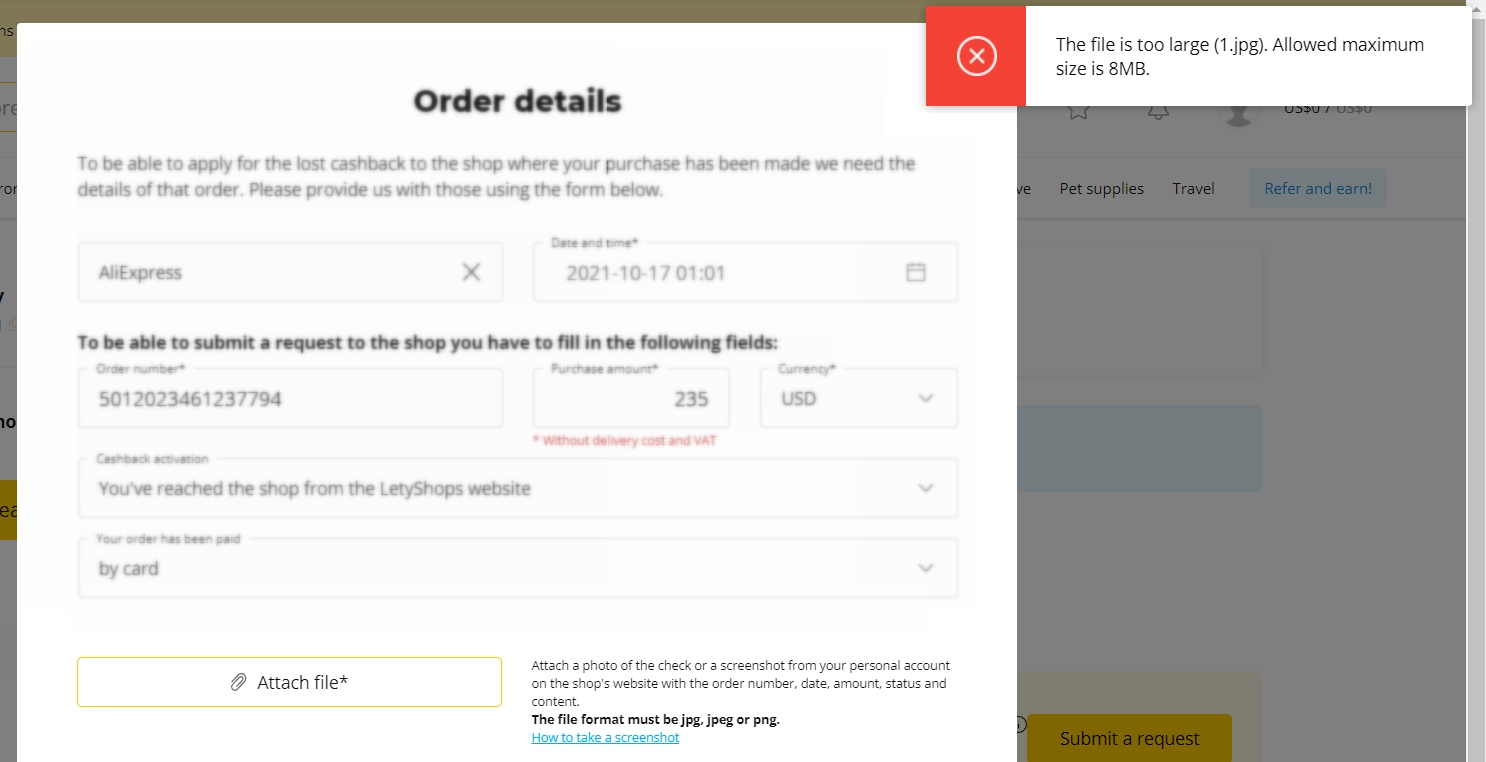
Task: Click the Refer and earn! button
Action: (1317, 188)
